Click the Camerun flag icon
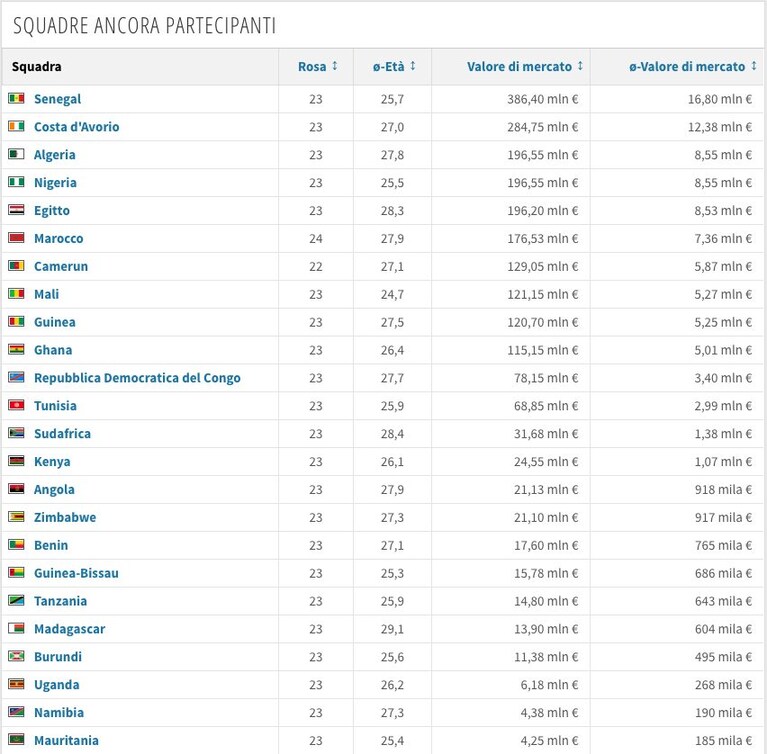 (16, 266)
